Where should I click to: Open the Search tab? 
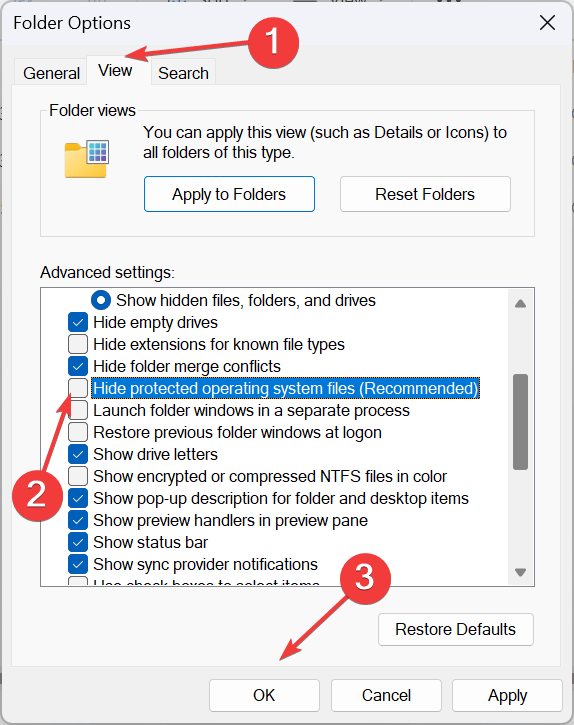click(x=183, y=73)
